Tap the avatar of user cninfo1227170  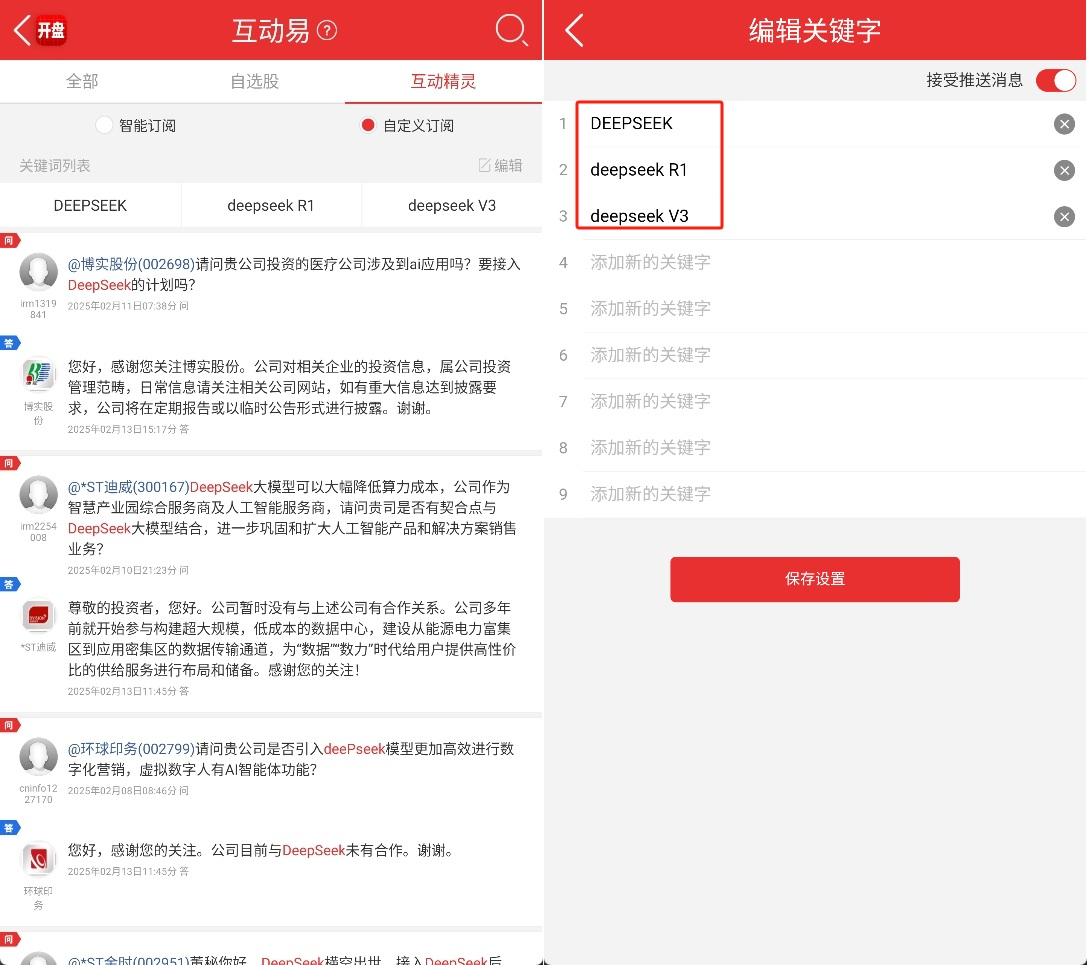pos(38,756)
